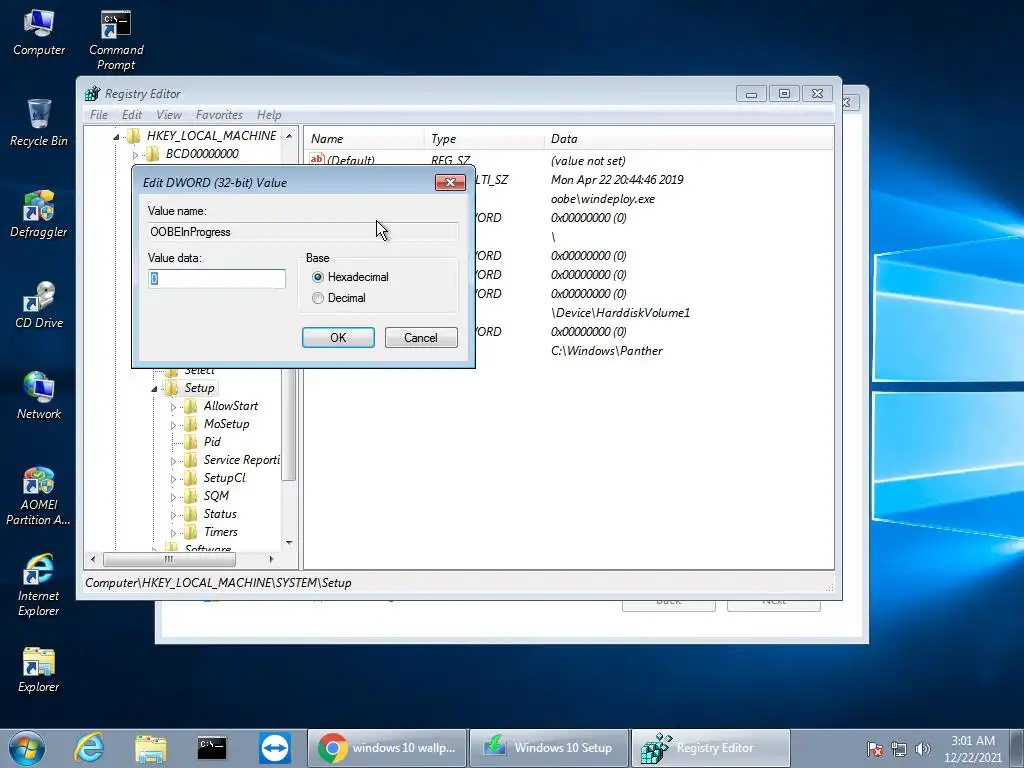Expand the Timers node

click(173, 533)
